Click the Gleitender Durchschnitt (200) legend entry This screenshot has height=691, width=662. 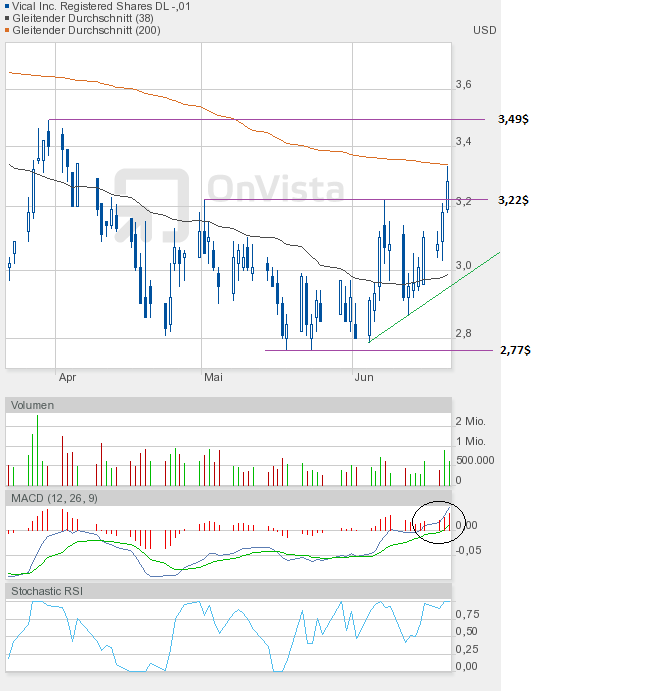(86, 30)
